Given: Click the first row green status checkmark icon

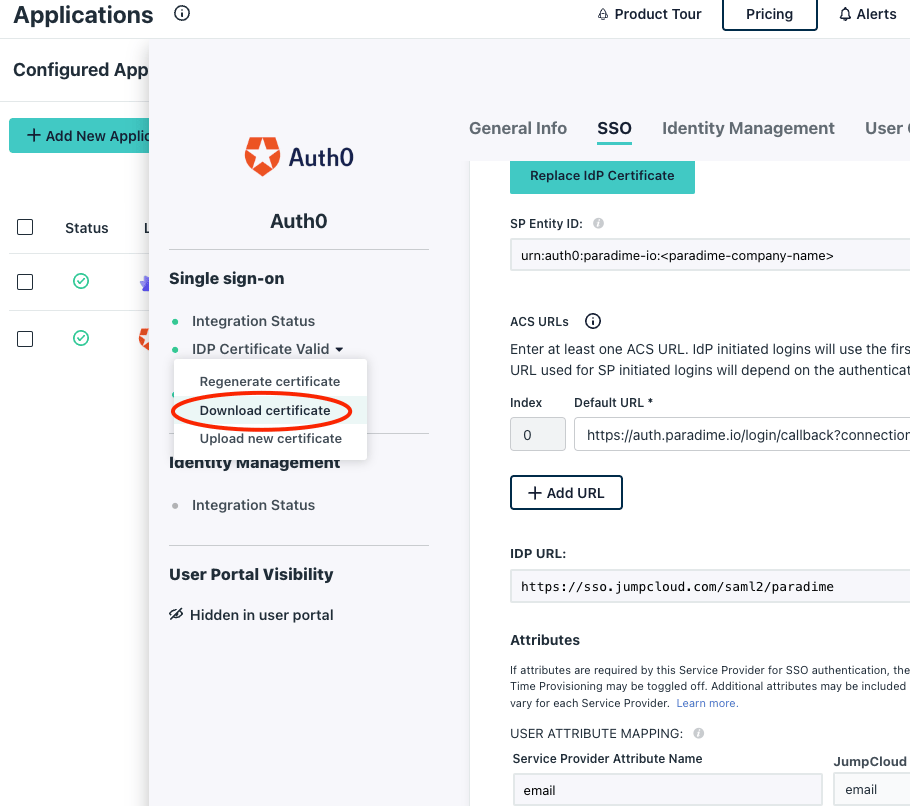Looking at the screenshot, I should click(81, 281).
